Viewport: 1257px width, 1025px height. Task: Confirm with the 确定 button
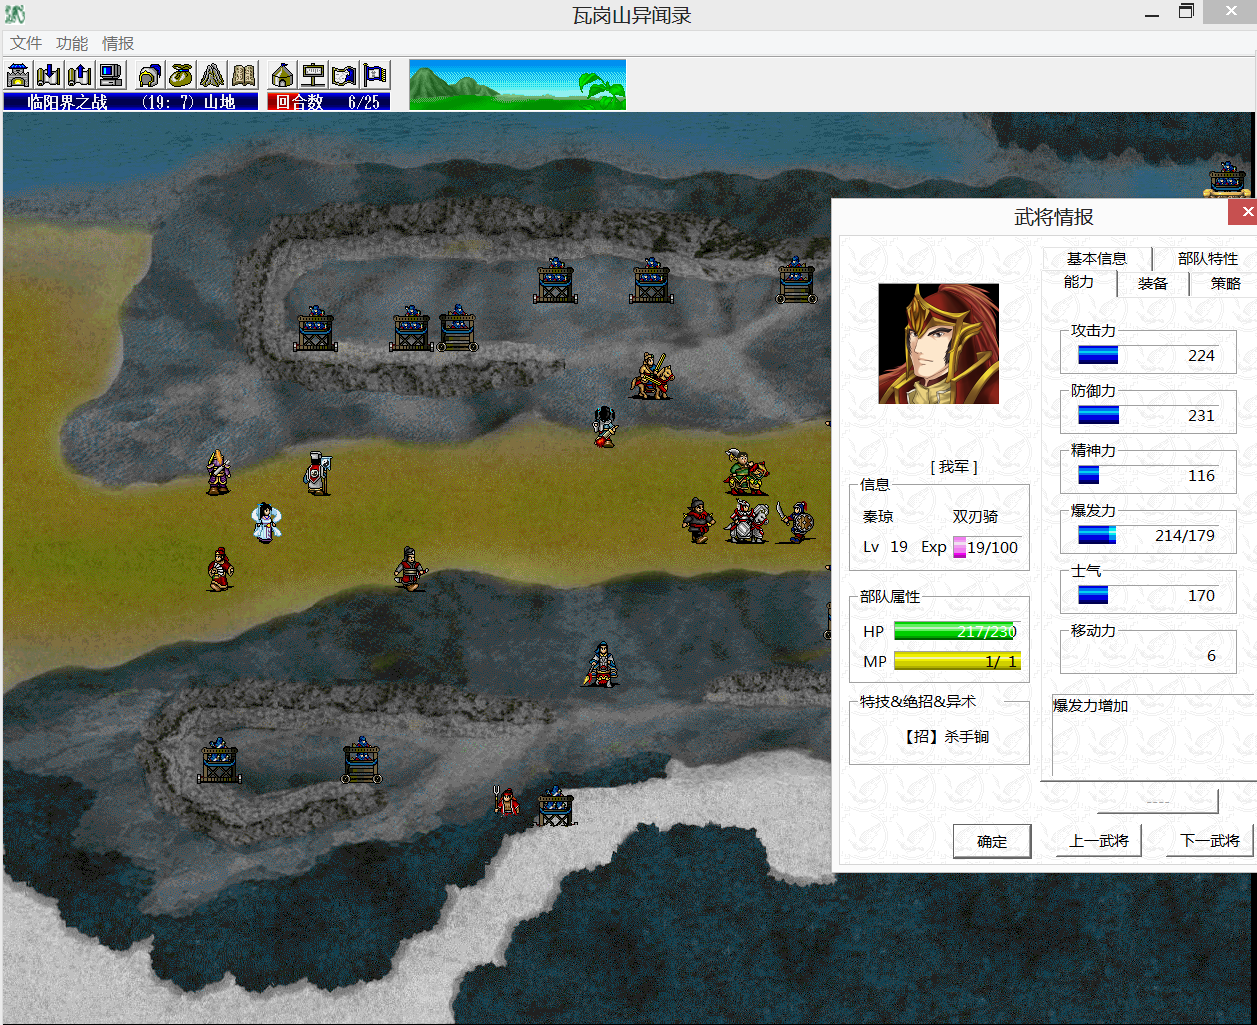pos(992,841)
